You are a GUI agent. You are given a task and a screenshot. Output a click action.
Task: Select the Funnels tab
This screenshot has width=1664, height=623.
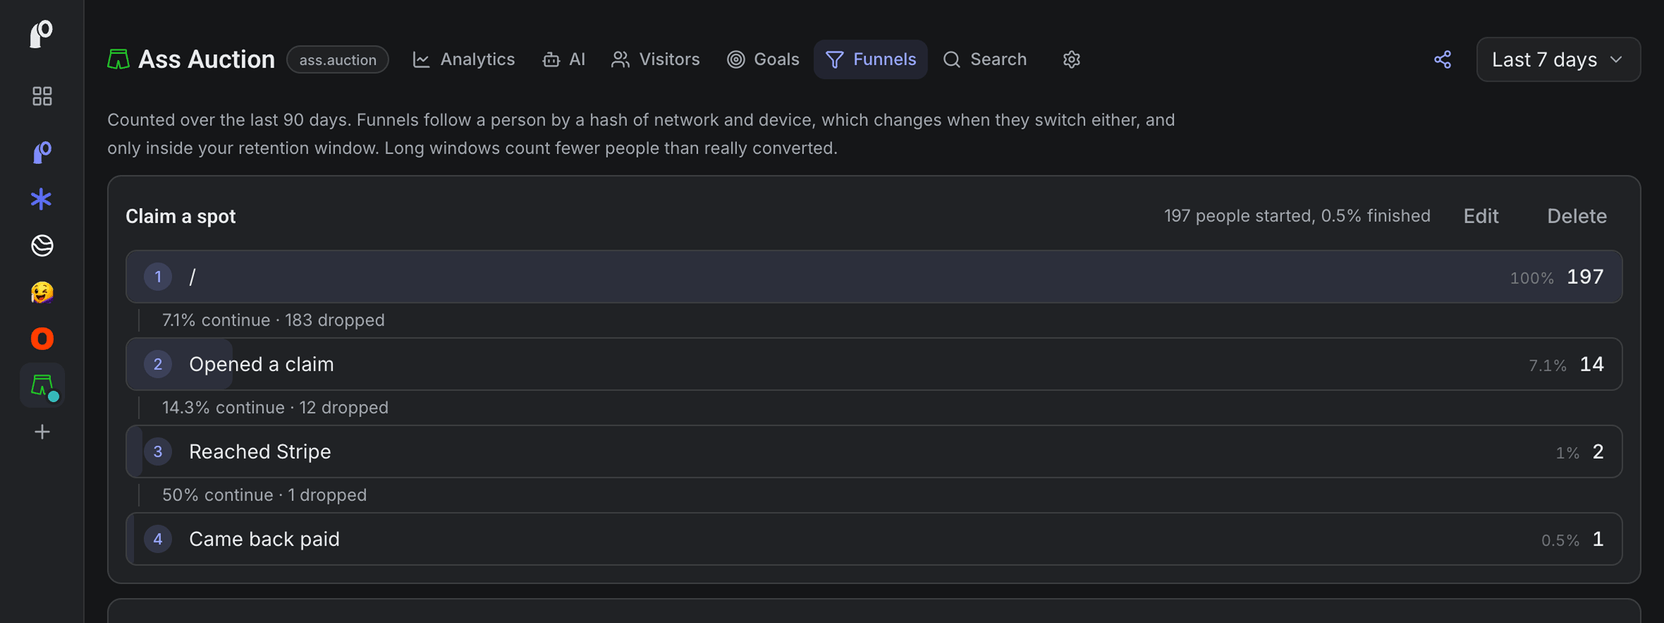pos(871,60)
